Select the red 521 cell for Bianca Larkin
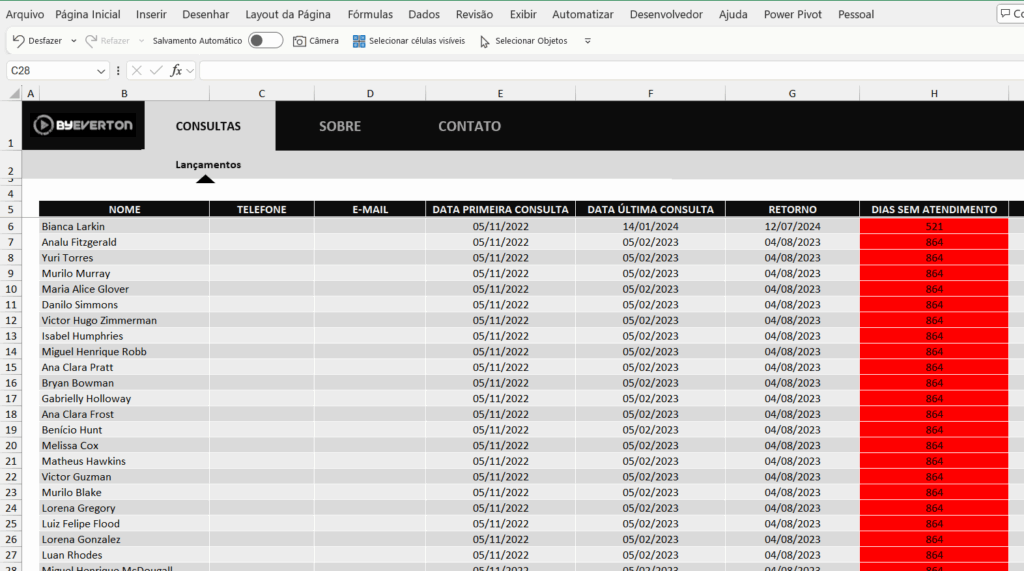Viewport: 1024px width, 571px height. coord(934,226)
